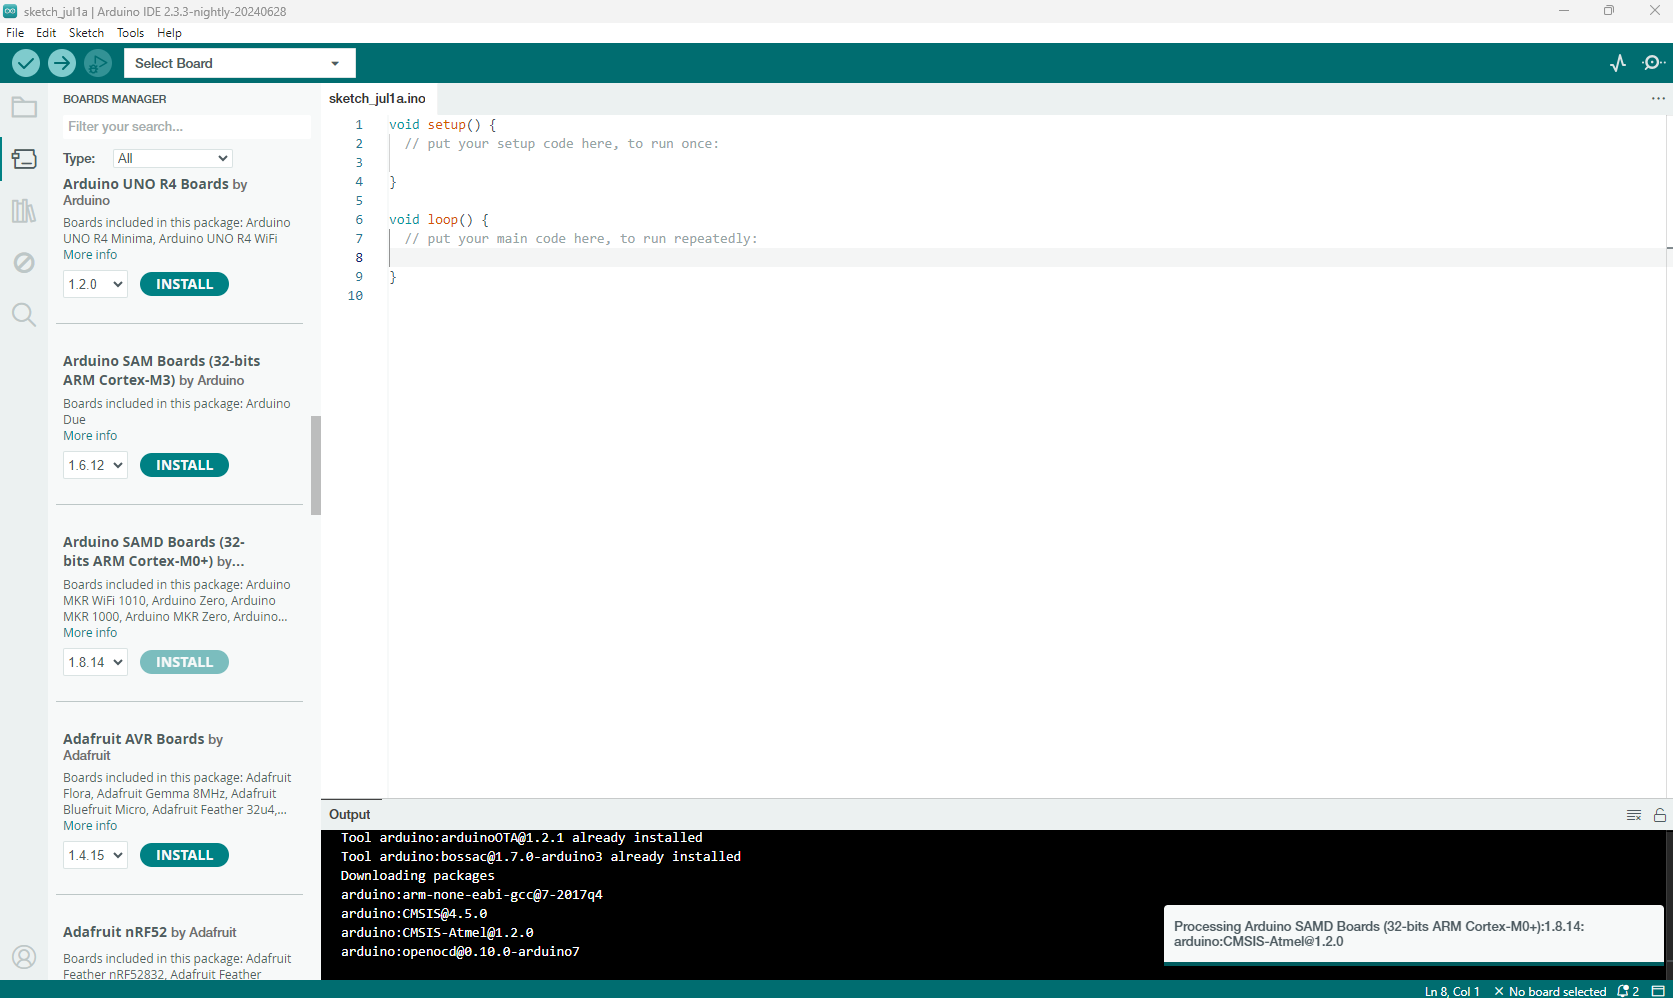Click the Processing Arduino SAMD Boards notification
Screen dimensions: 1673x998
[1413, 934]
